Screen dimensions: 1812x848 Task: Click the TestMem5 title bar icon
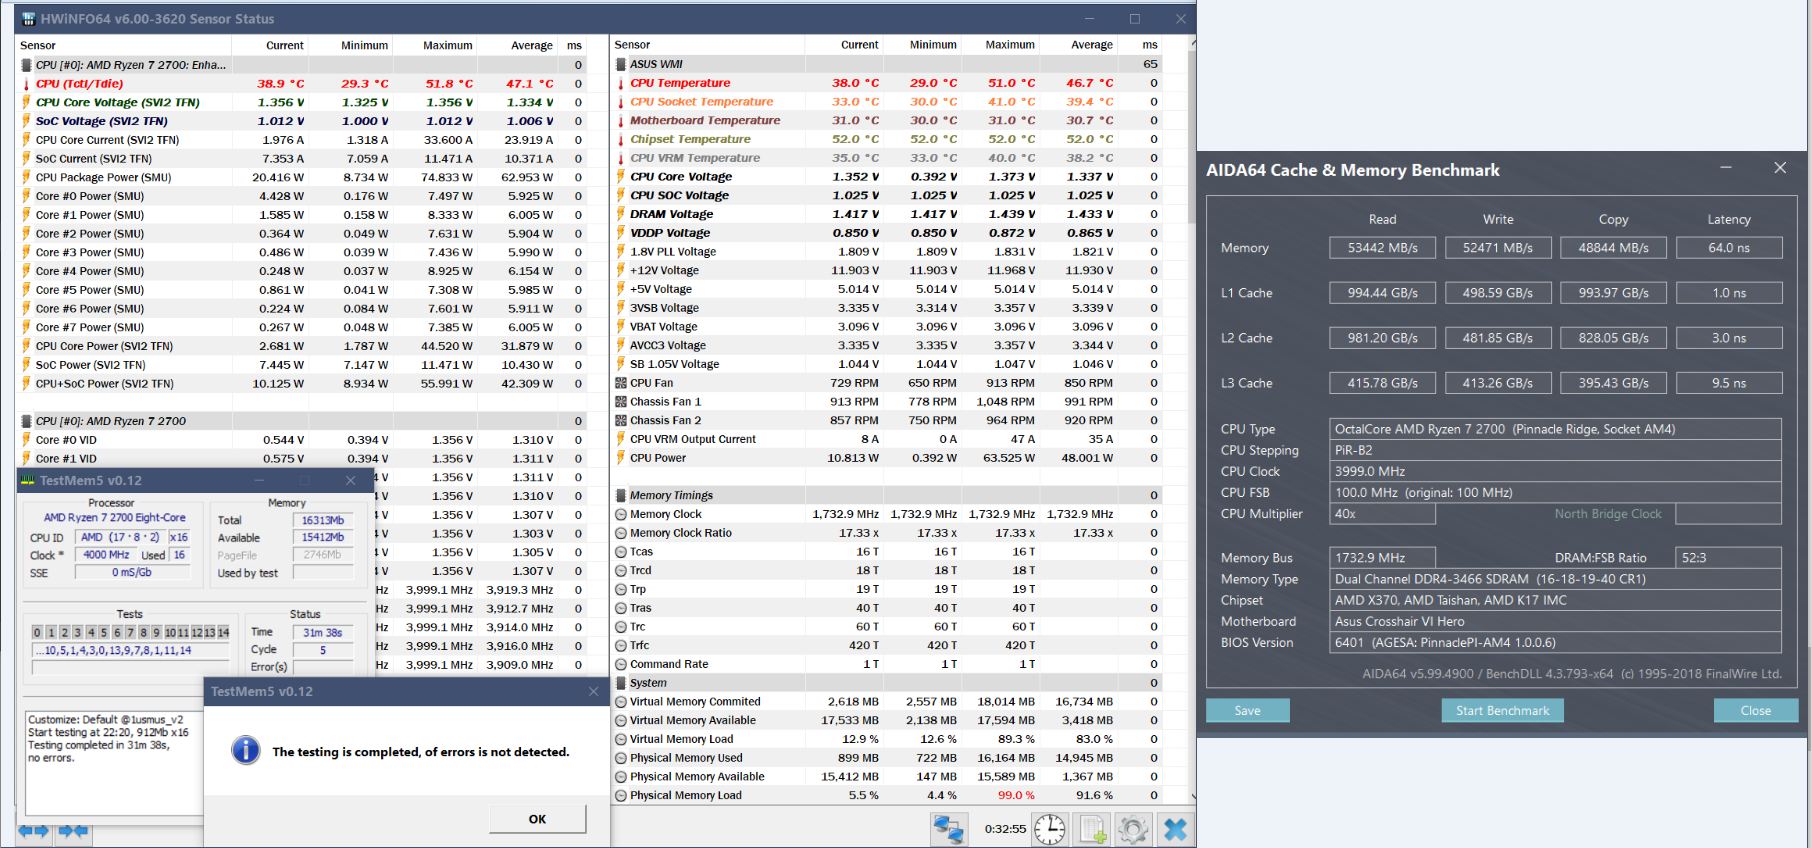28,481
